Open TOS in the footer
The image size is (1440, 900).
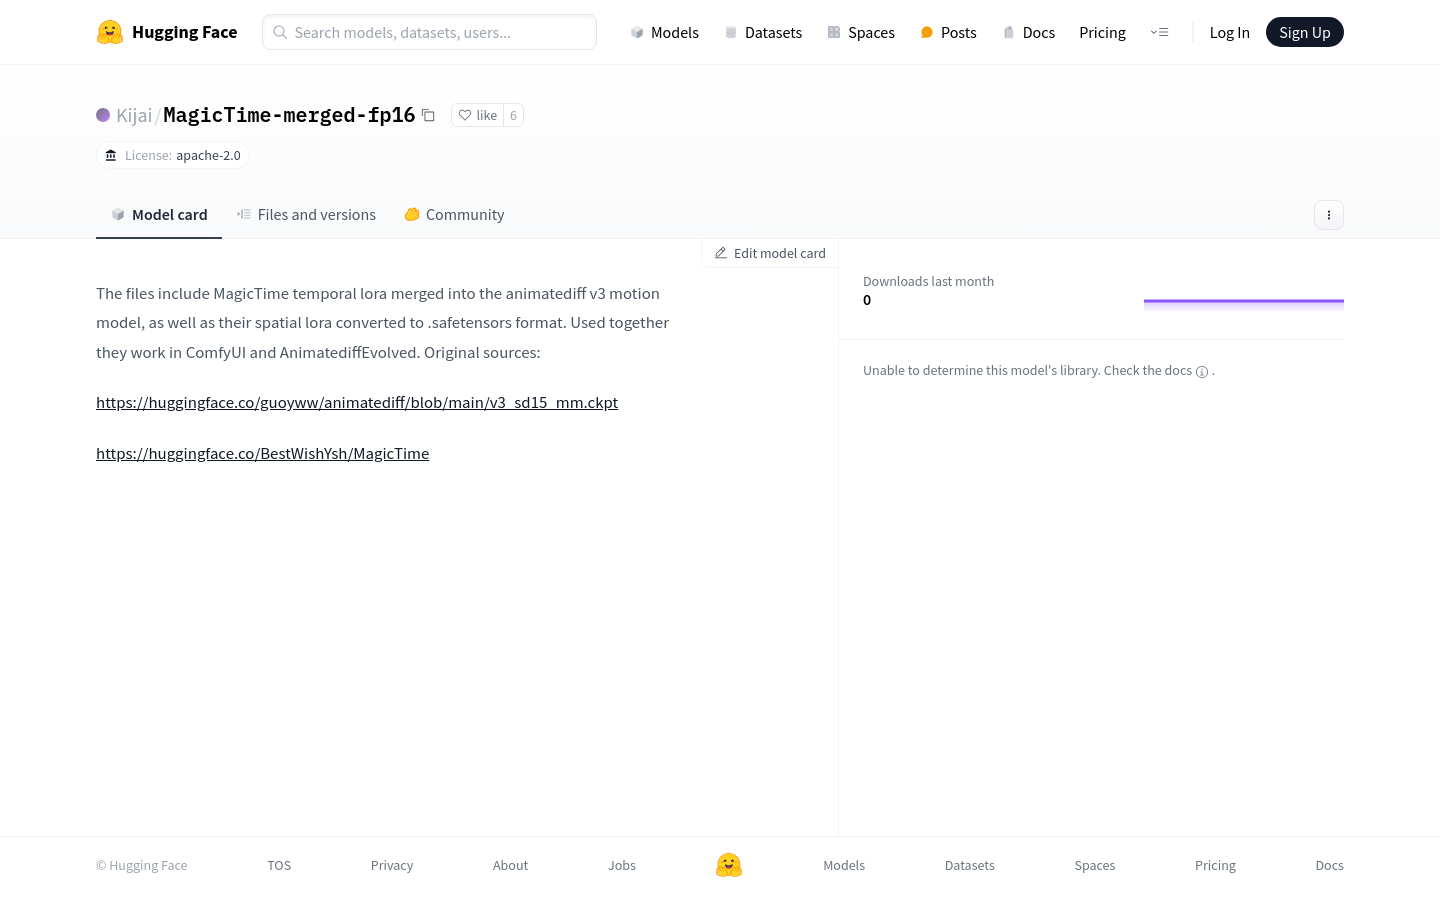(279, 865)
